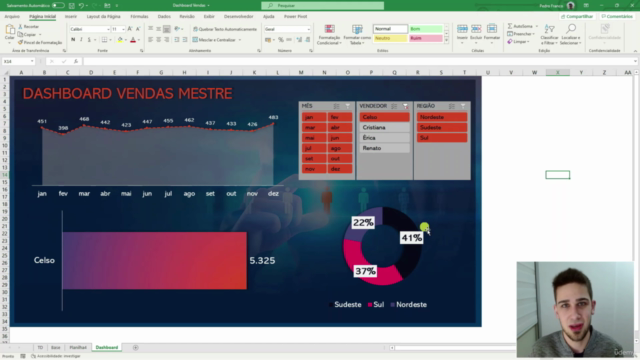Open the Arquivo menu
Viewport: 640px width, 360px height.
click(12, 16)
